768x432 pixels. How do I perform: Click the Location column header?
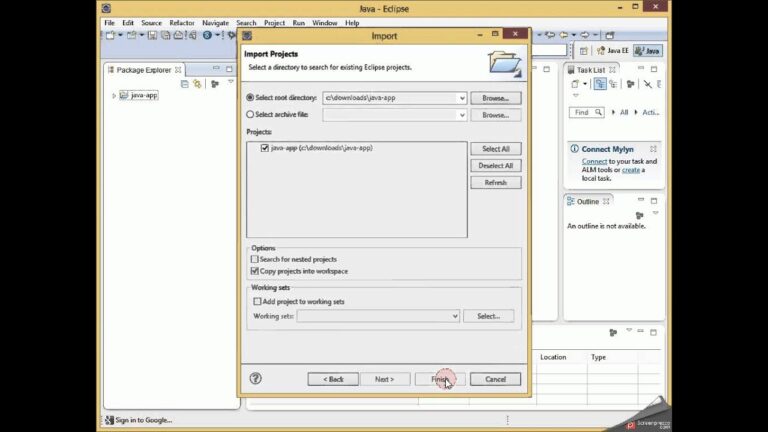point(553,357)
